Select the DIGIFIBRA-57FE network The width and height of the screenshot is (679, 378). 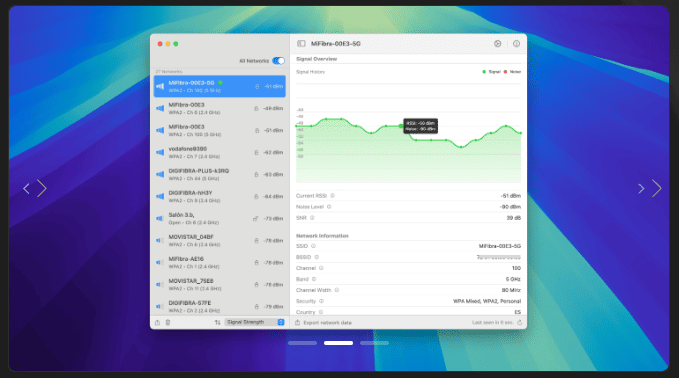pyautogui.click(x=220, y=306)
